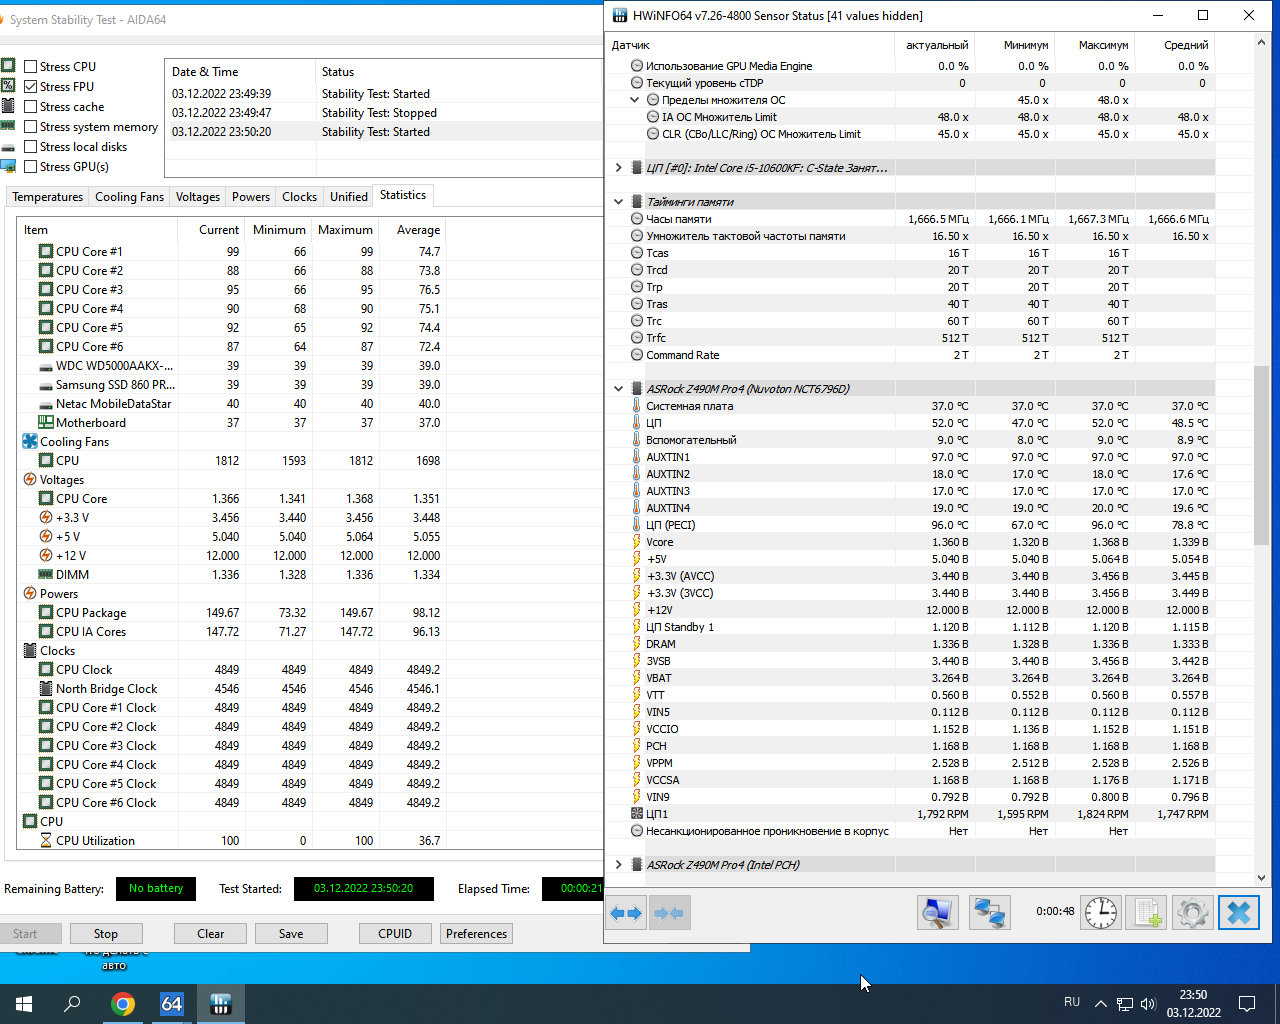This screenshot has height=1024, width=1280.
Task: Switch to the Temperatures tab
Action: click(x=48, y=197)
